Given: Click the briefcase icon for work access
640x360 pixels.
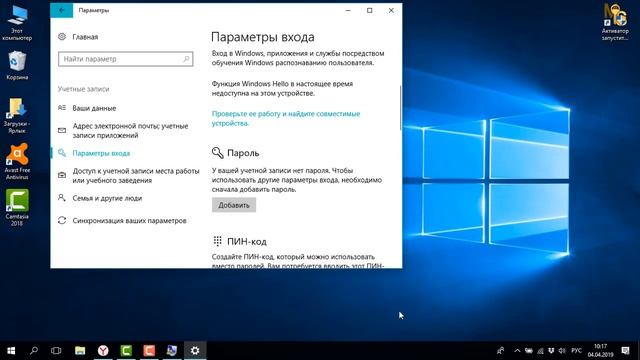Looking at the screenshot, I should tap(62, 175).
